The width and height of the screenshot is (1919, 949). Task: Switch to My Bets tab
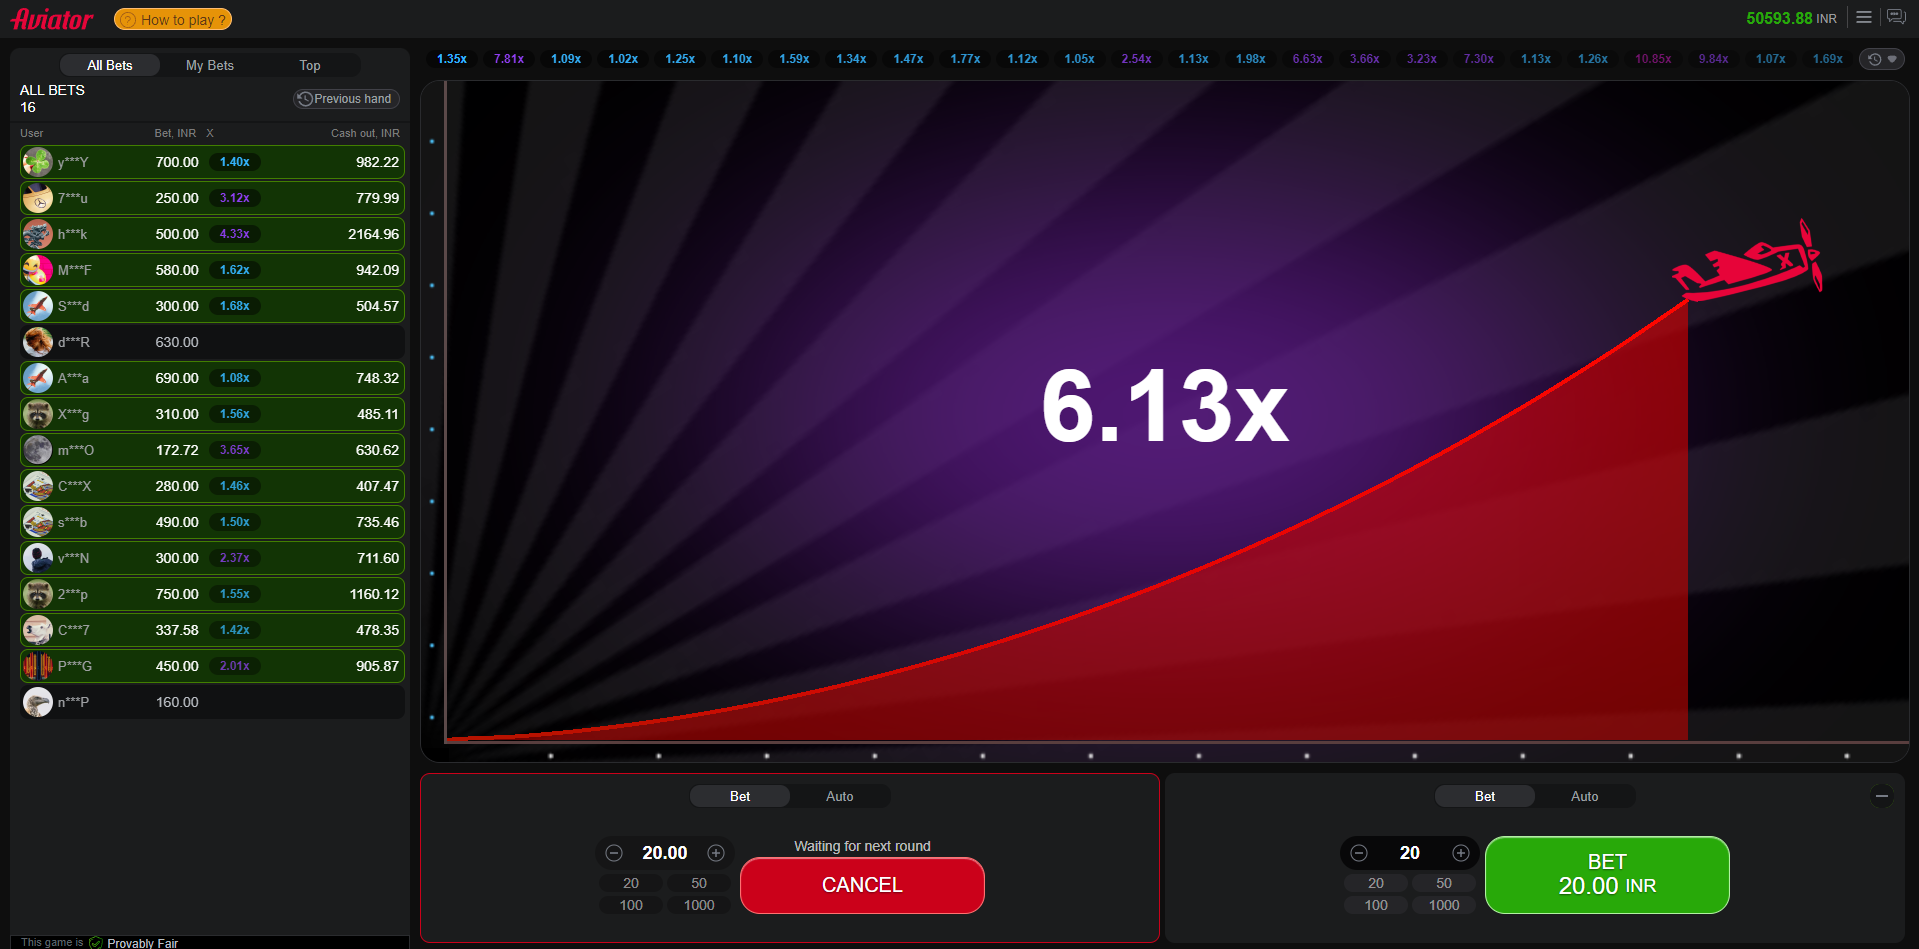[x=210, y=65]
